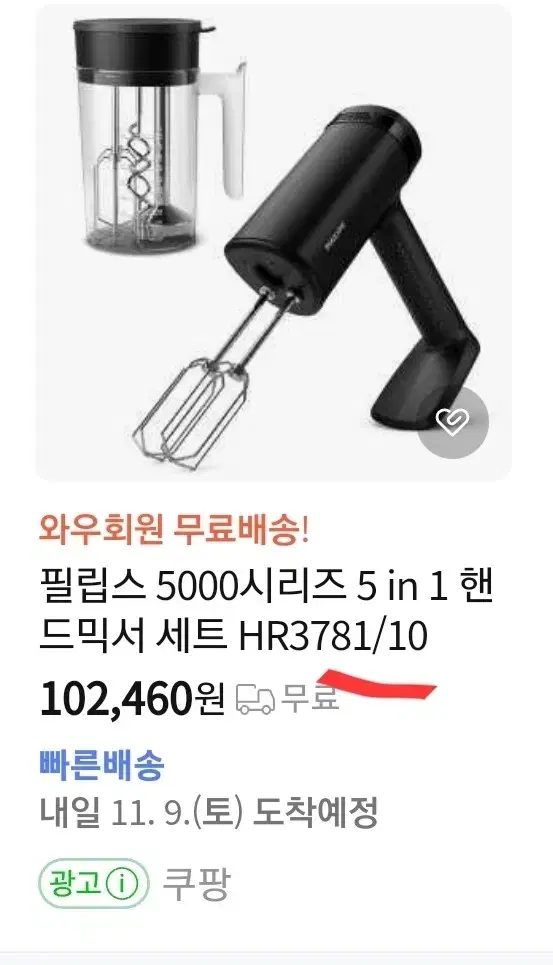Tap the 무료 free shipping label
The height and width of the screenshot is (965, 553).
310,698
